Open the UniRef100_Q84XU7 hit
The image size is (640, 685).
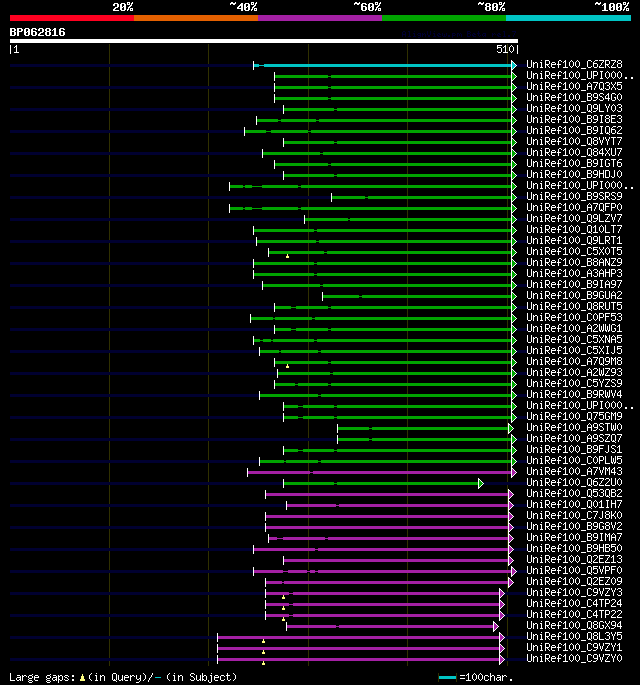574,152
